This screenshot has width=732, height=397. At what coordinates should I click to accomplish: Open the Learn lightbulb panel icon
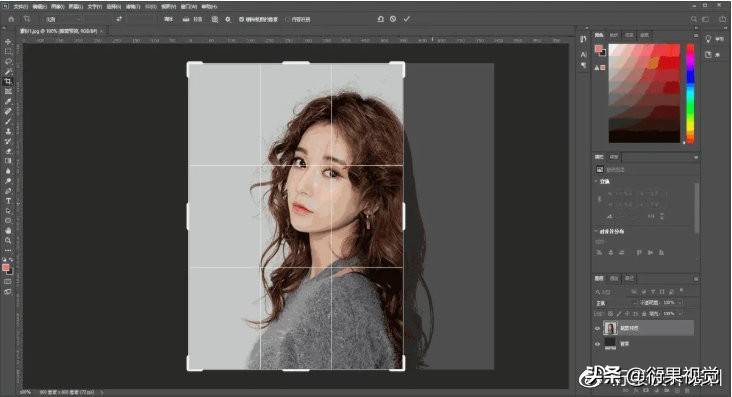(x=708, y=39)
